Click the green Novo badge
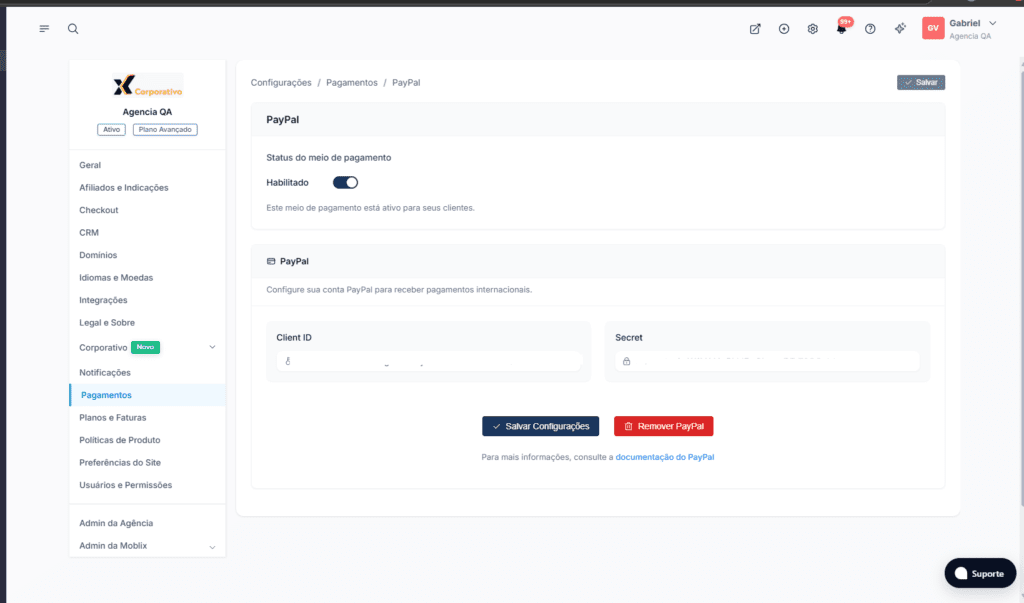Image resolution: width=1024 pixels, height=603 pixels. (x=146, y=348)
